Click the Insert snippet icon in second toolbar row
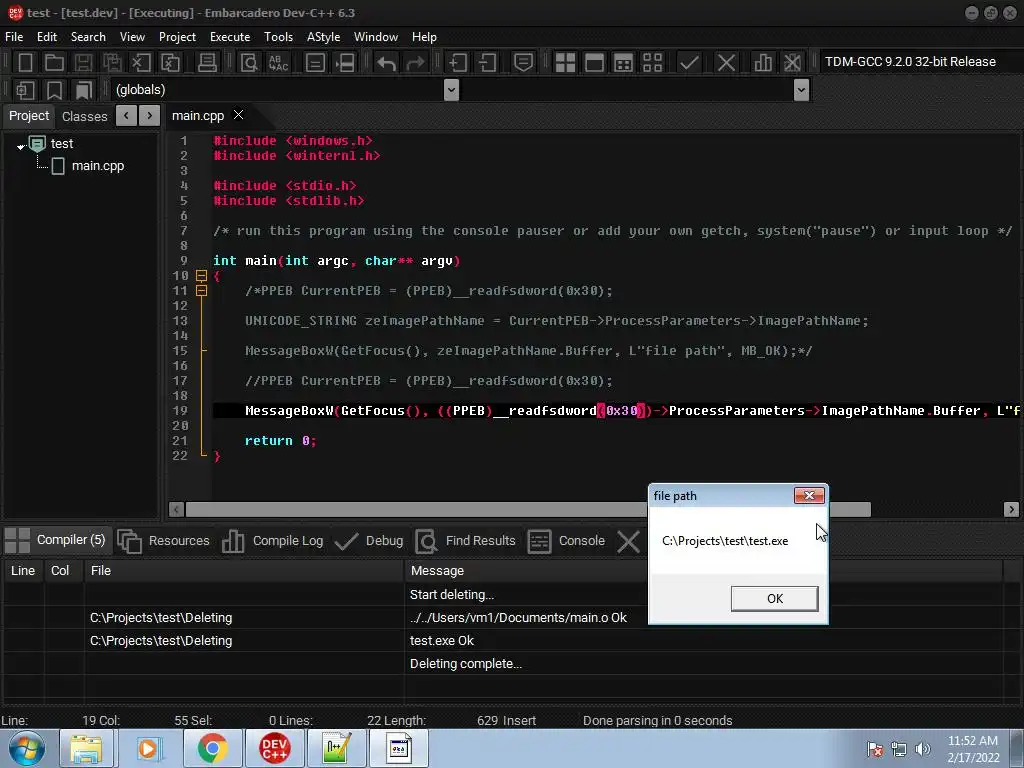 pos(25,89)
